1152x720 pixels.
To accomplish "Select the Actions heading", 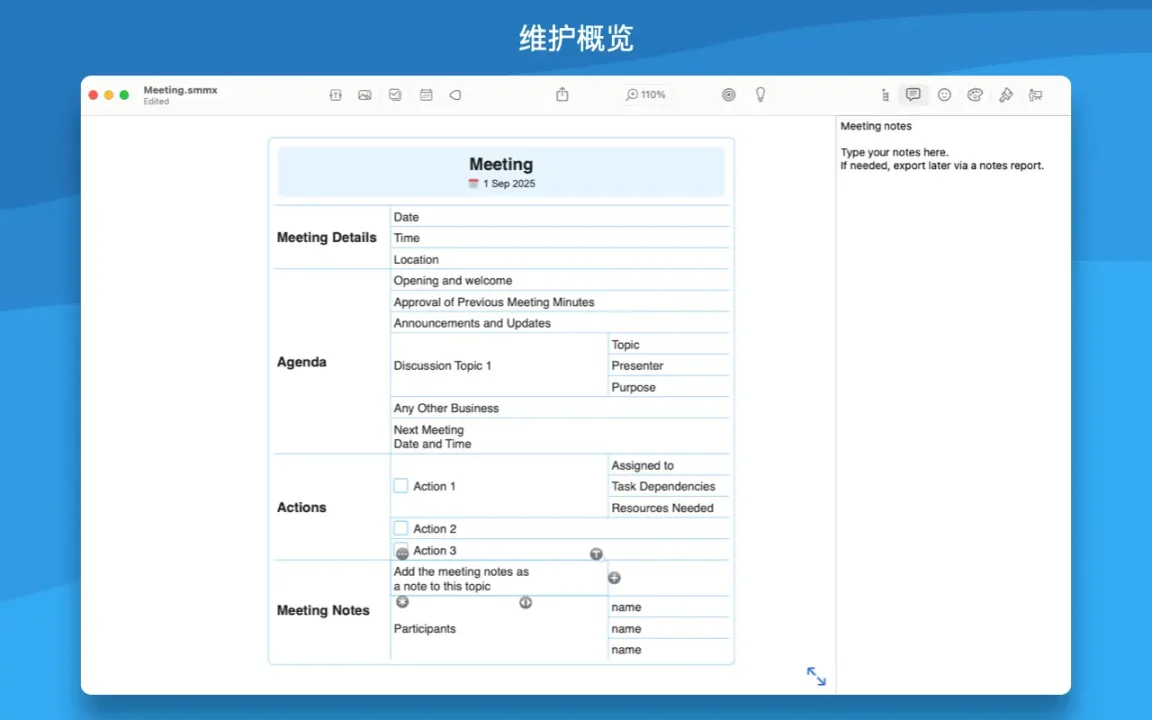I will 302,508.
